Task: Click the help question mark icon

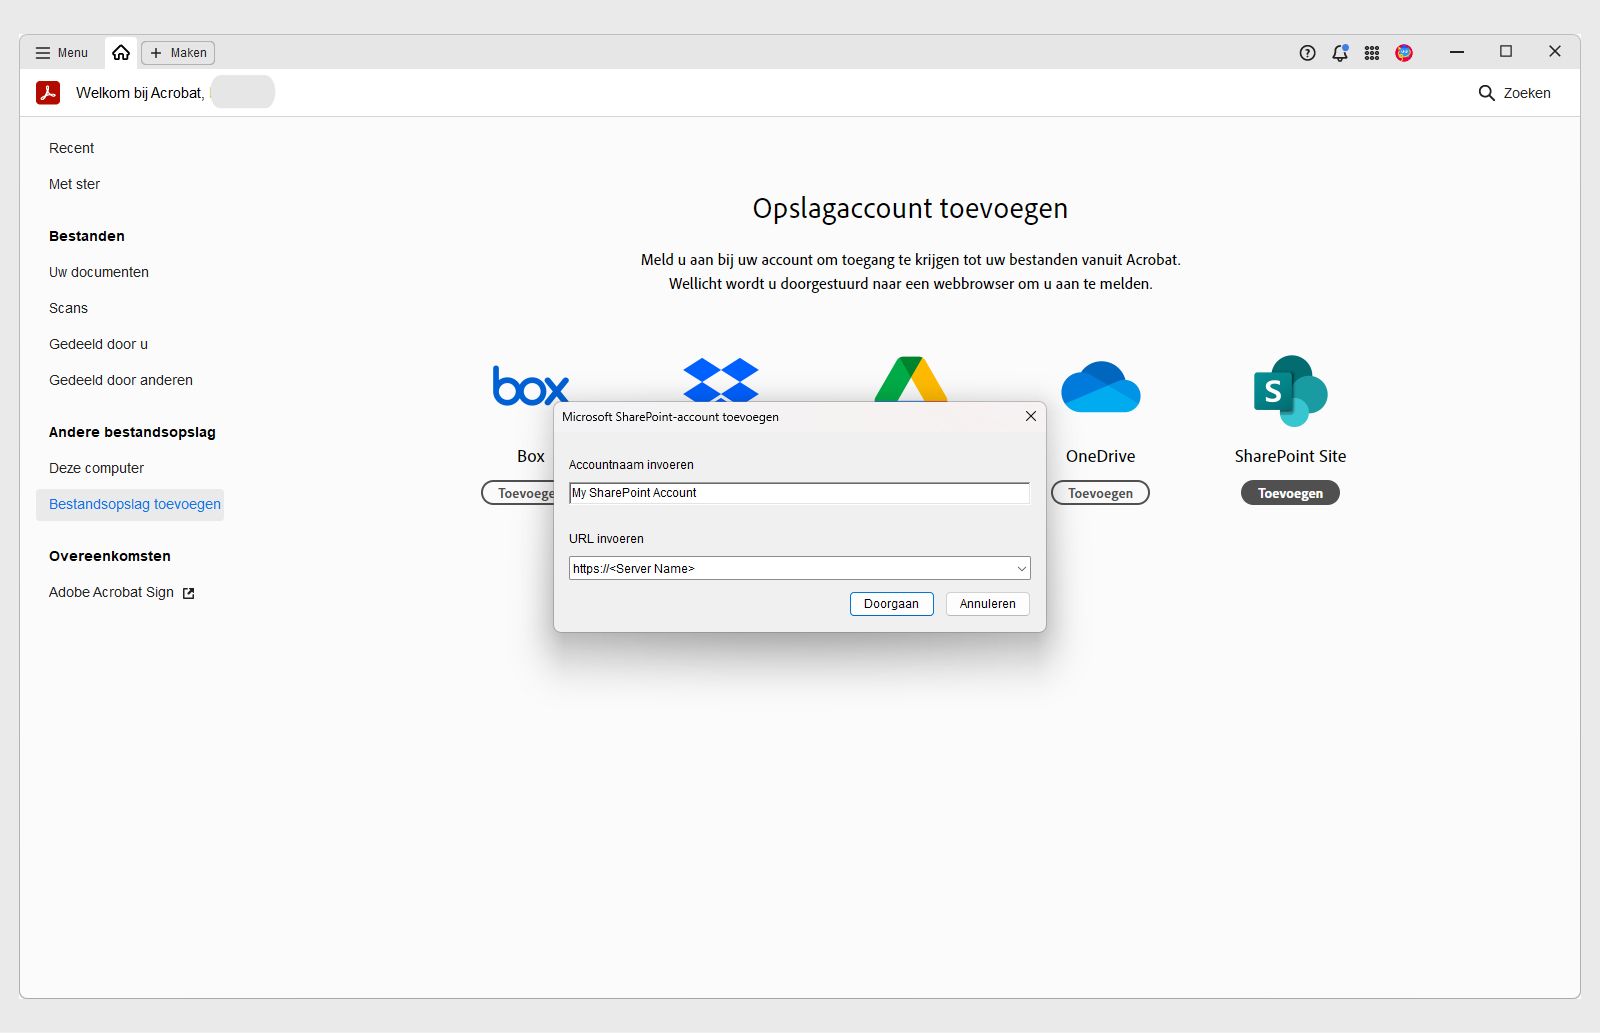Action: coord(1307,53)
